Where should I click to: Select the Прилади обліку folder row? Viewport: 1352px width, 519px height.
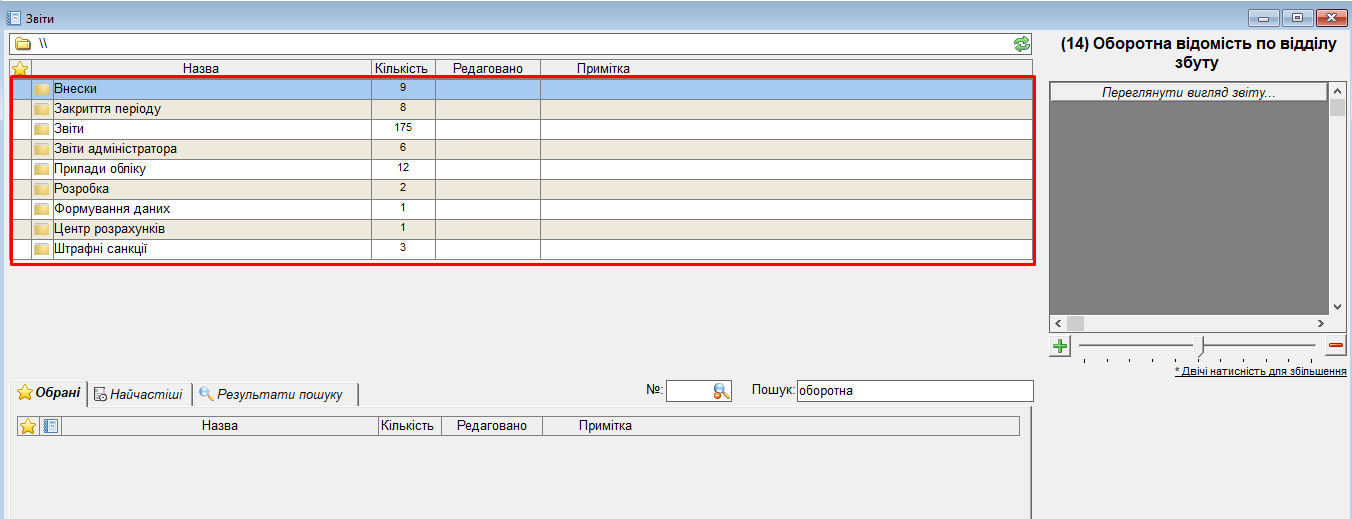(100, 169)
